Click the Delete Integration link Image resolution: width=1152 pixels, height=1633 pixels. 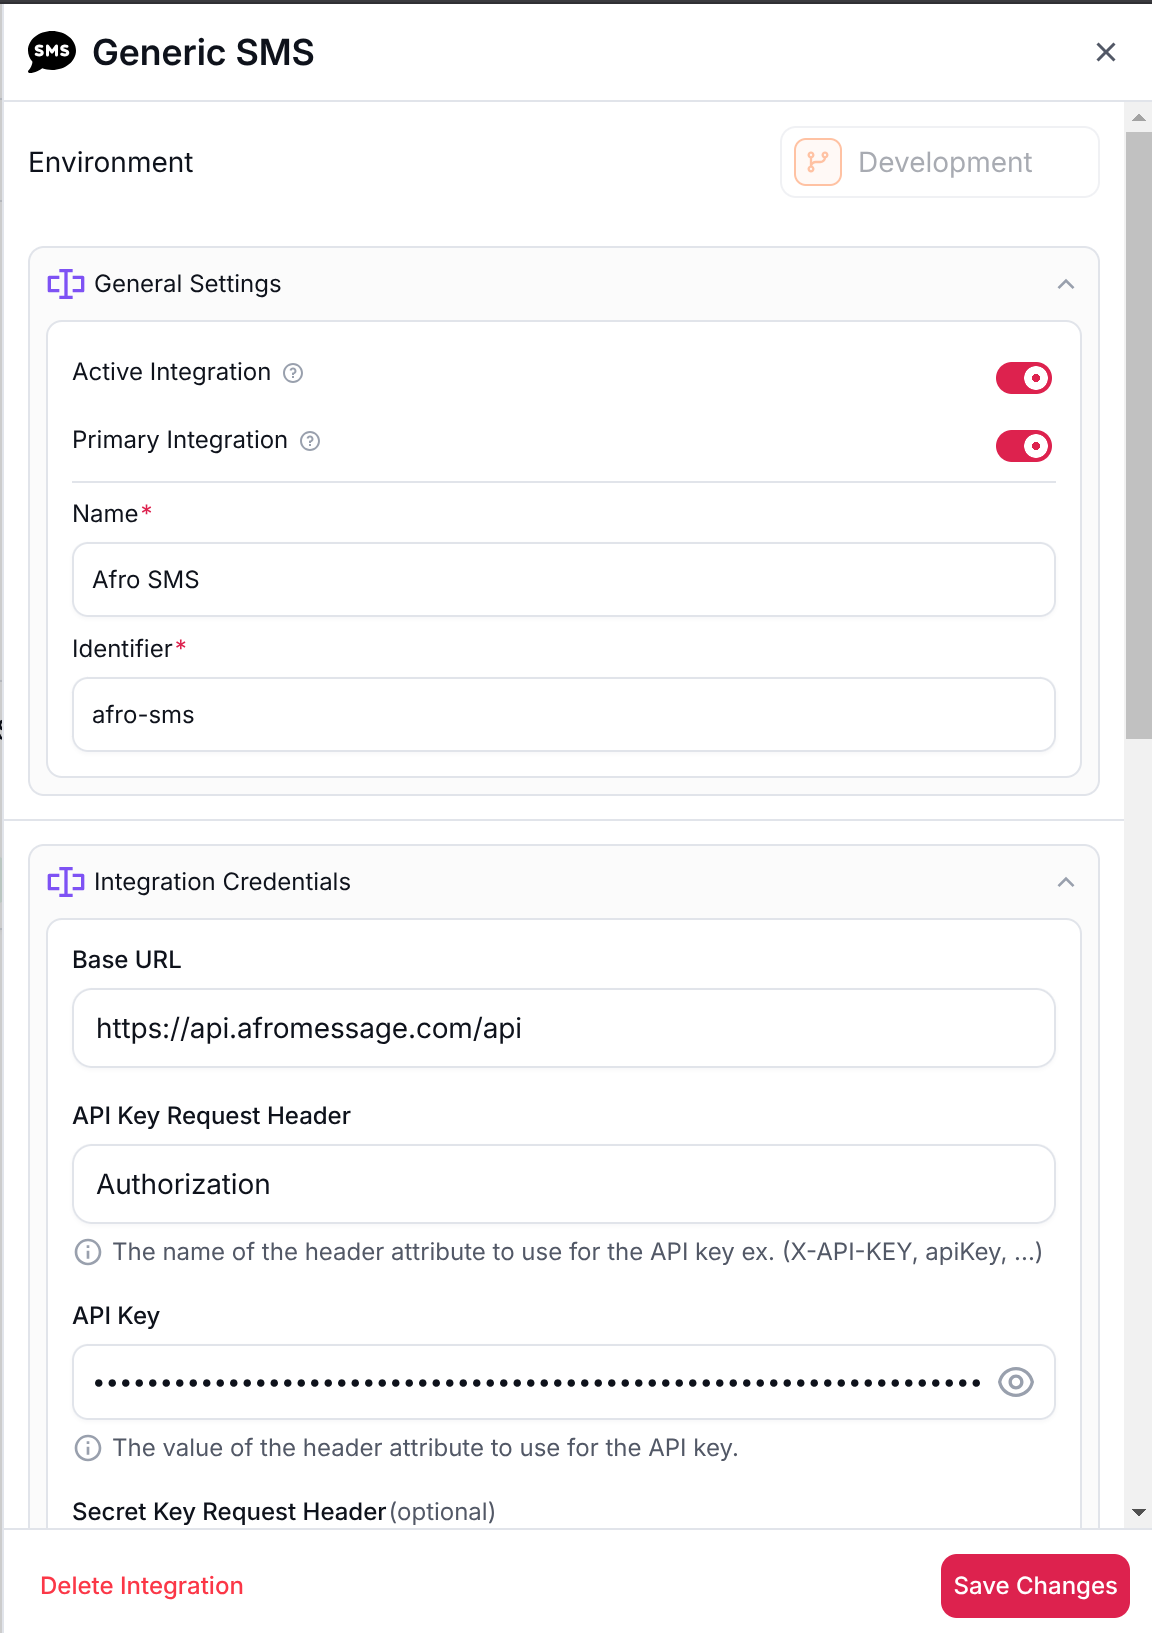coord(142,1586)
